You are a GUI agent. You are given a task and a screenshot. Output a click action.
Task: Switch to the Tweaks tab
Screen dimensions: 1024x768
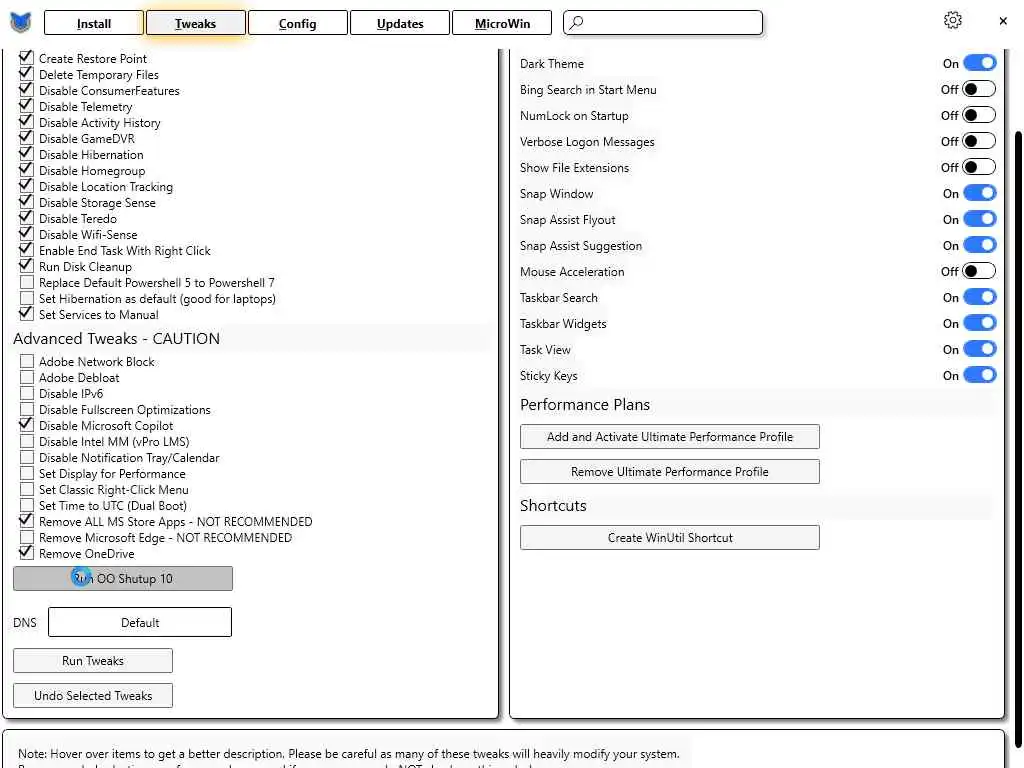tap(195, 24)
